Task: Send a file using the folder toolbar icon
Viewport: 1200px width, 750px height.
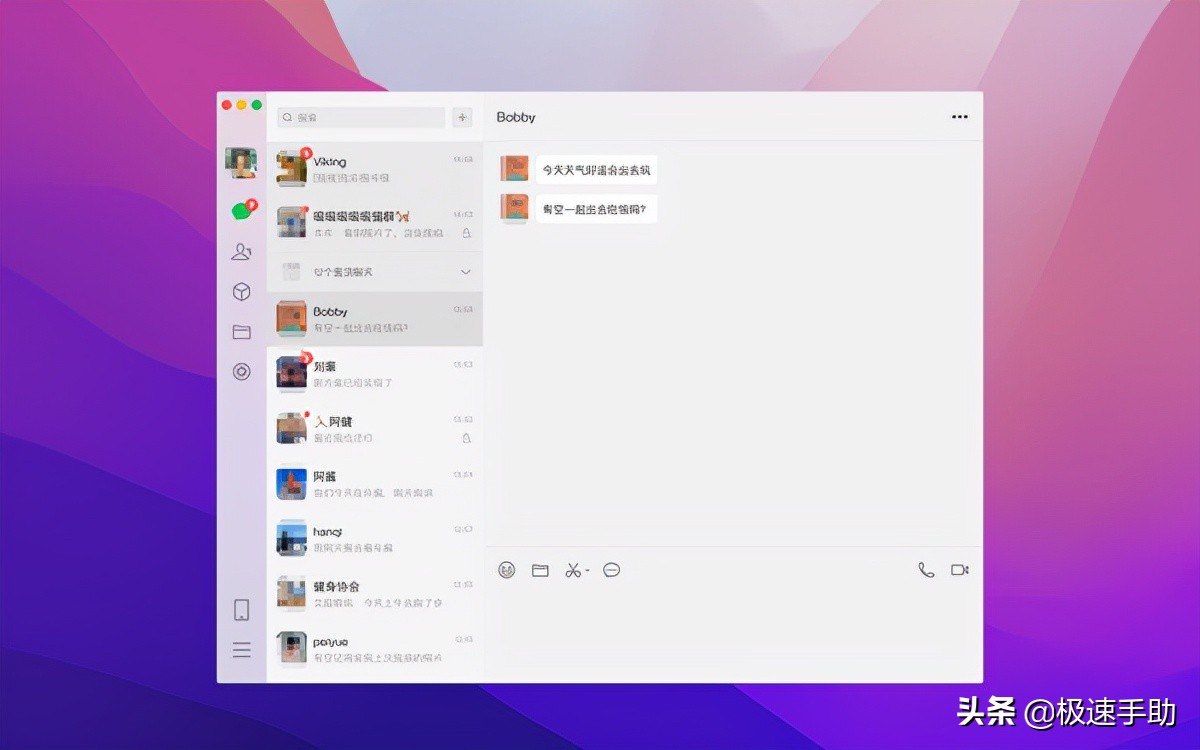Action: (541, 569)
